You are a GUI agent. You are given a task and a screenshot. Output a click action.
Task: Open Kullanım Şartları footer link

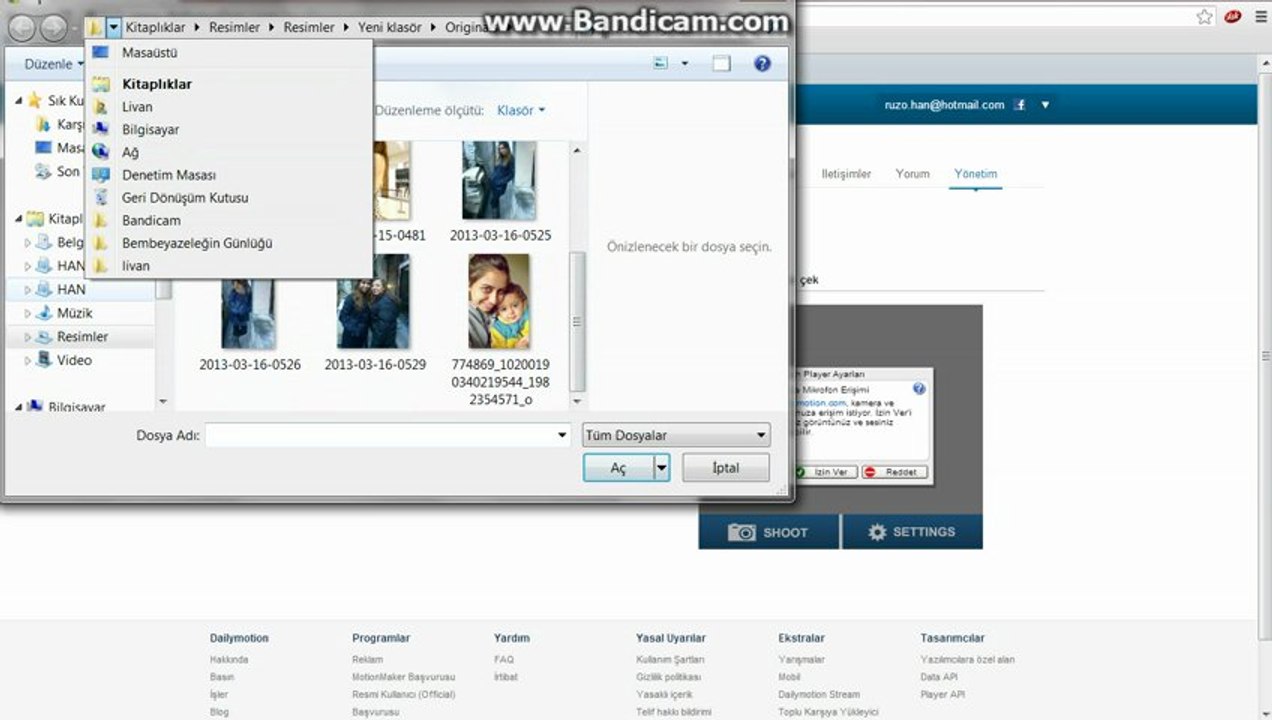[x=670, y=660]
